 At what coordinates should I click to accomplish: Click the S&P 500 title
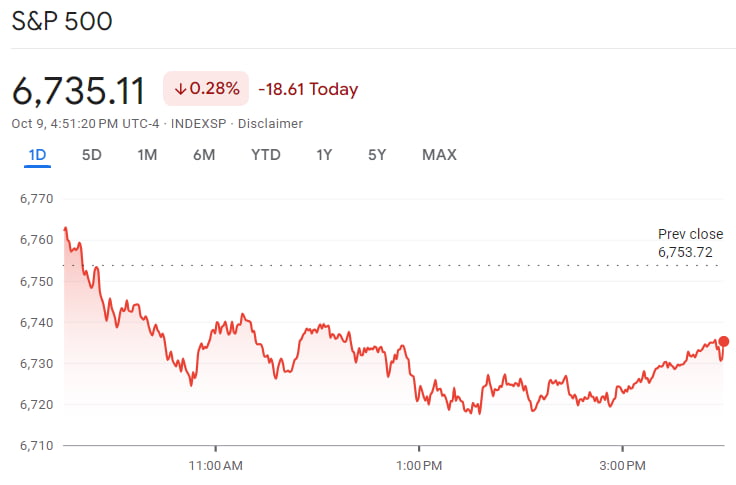pyautogui.click(x=62, y=22)
